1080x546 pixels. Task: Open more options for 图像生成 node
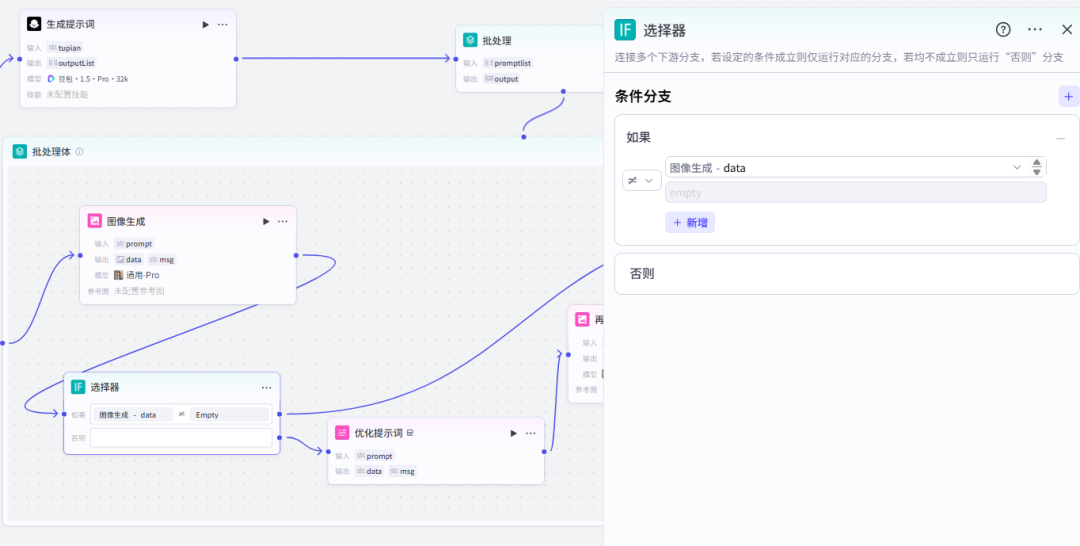(282, 222)
